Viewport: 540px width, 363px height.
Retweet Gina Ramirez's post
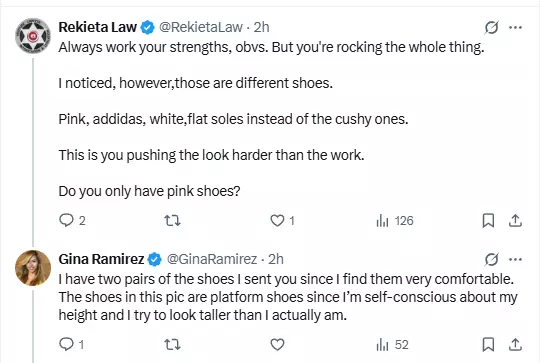(172, 344)
